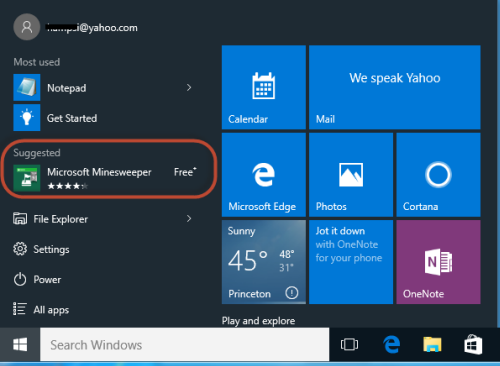Launch the Microsoft Edge tile

[264, 175]
